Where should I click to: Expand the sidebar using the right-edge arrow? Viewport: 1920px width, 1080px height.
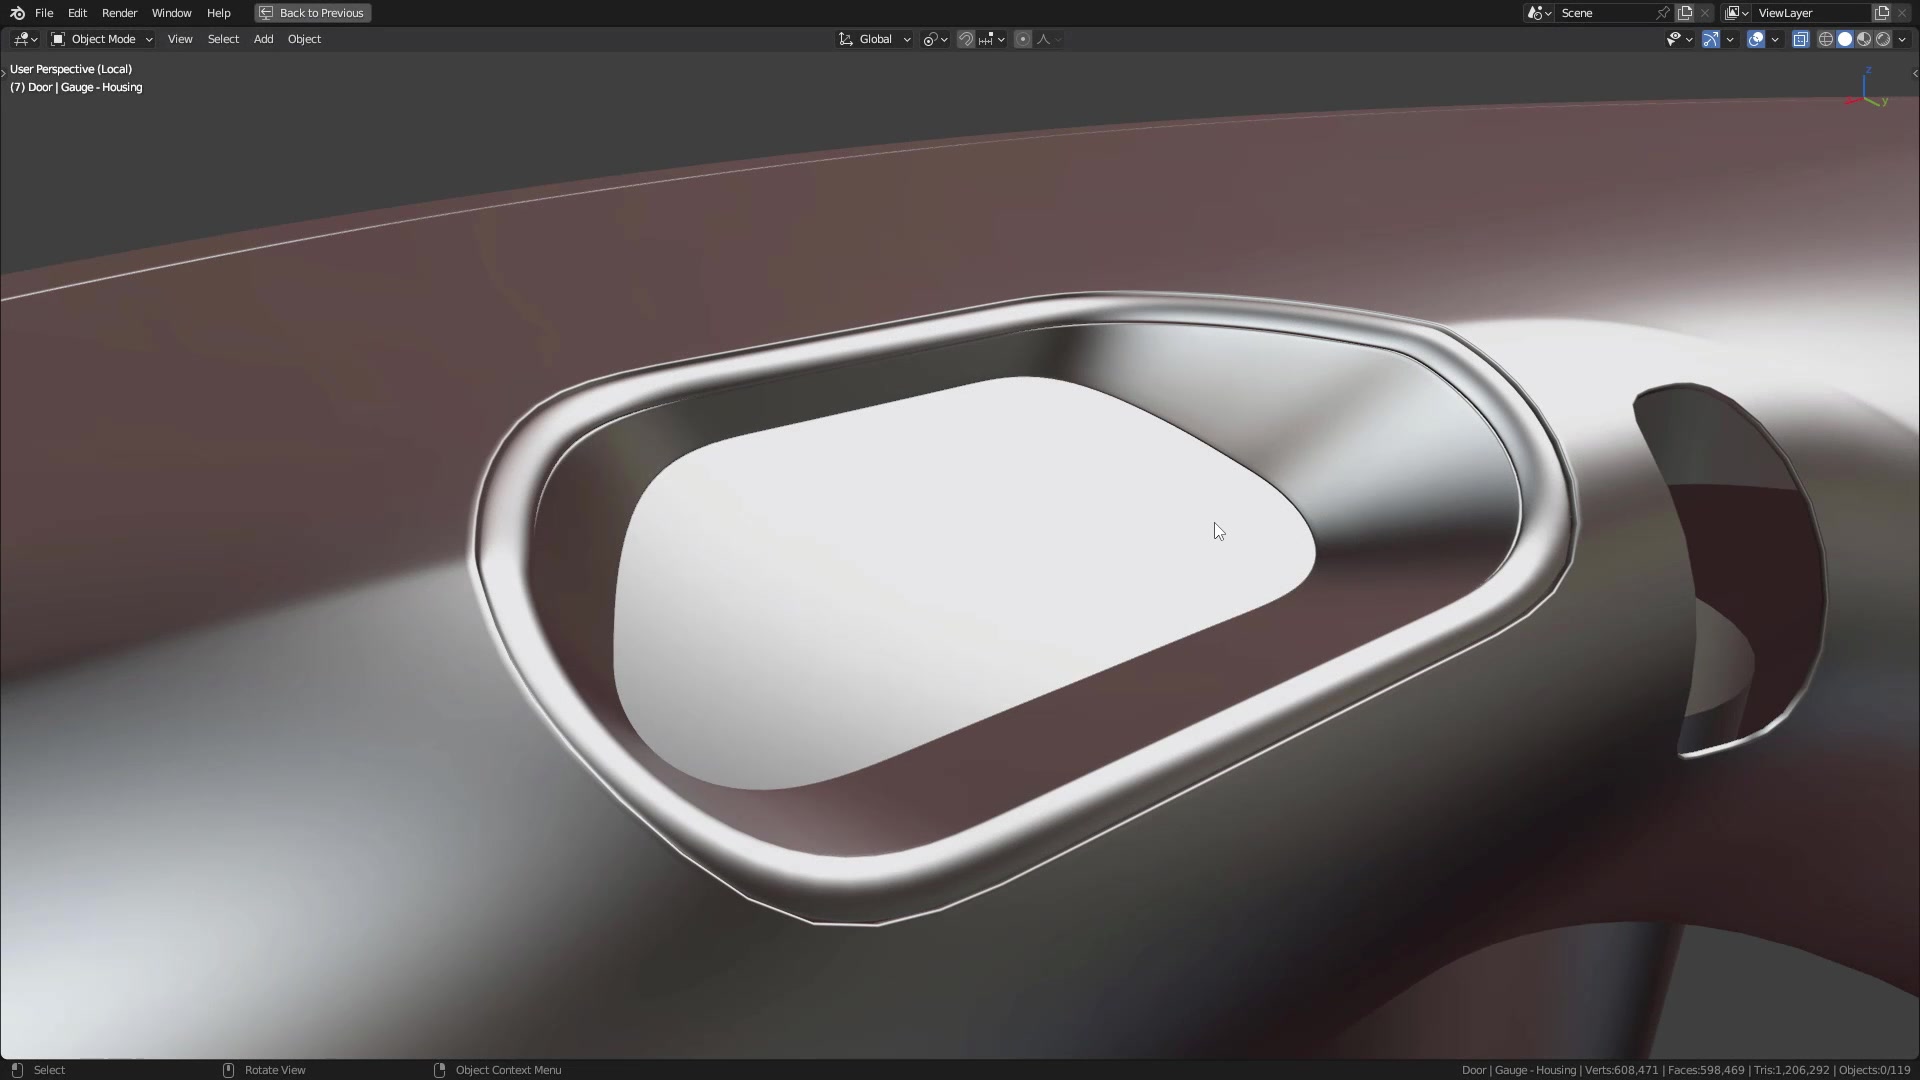(x=1914, y=73)
